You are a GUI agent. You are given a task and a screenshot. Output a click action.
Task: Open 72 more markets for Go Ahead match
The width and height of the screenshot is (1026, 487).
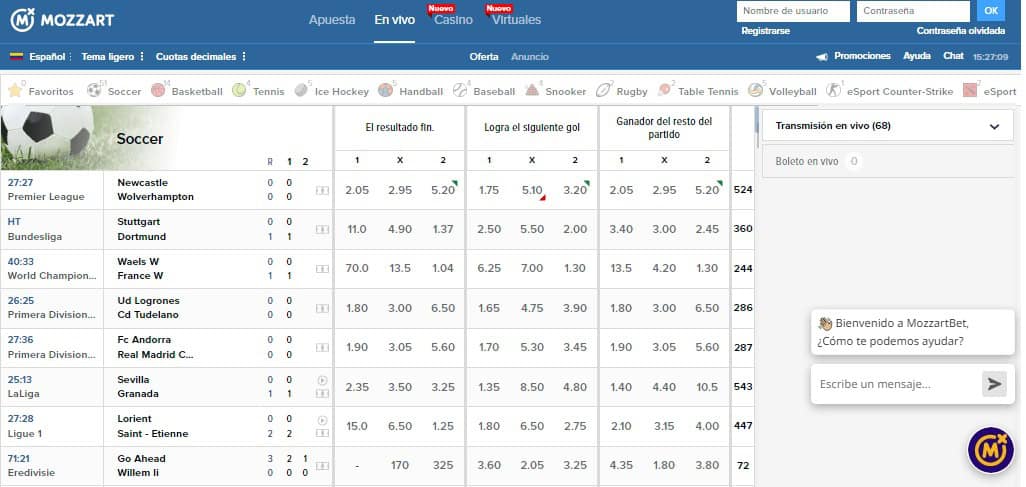743,466
